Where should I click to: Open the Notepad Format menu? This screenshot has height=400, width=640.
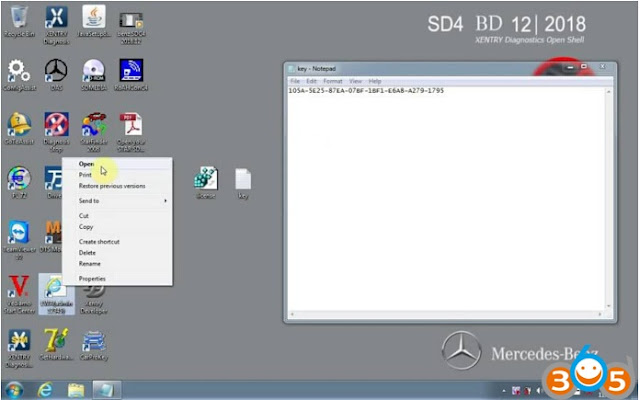pos(333,81)
